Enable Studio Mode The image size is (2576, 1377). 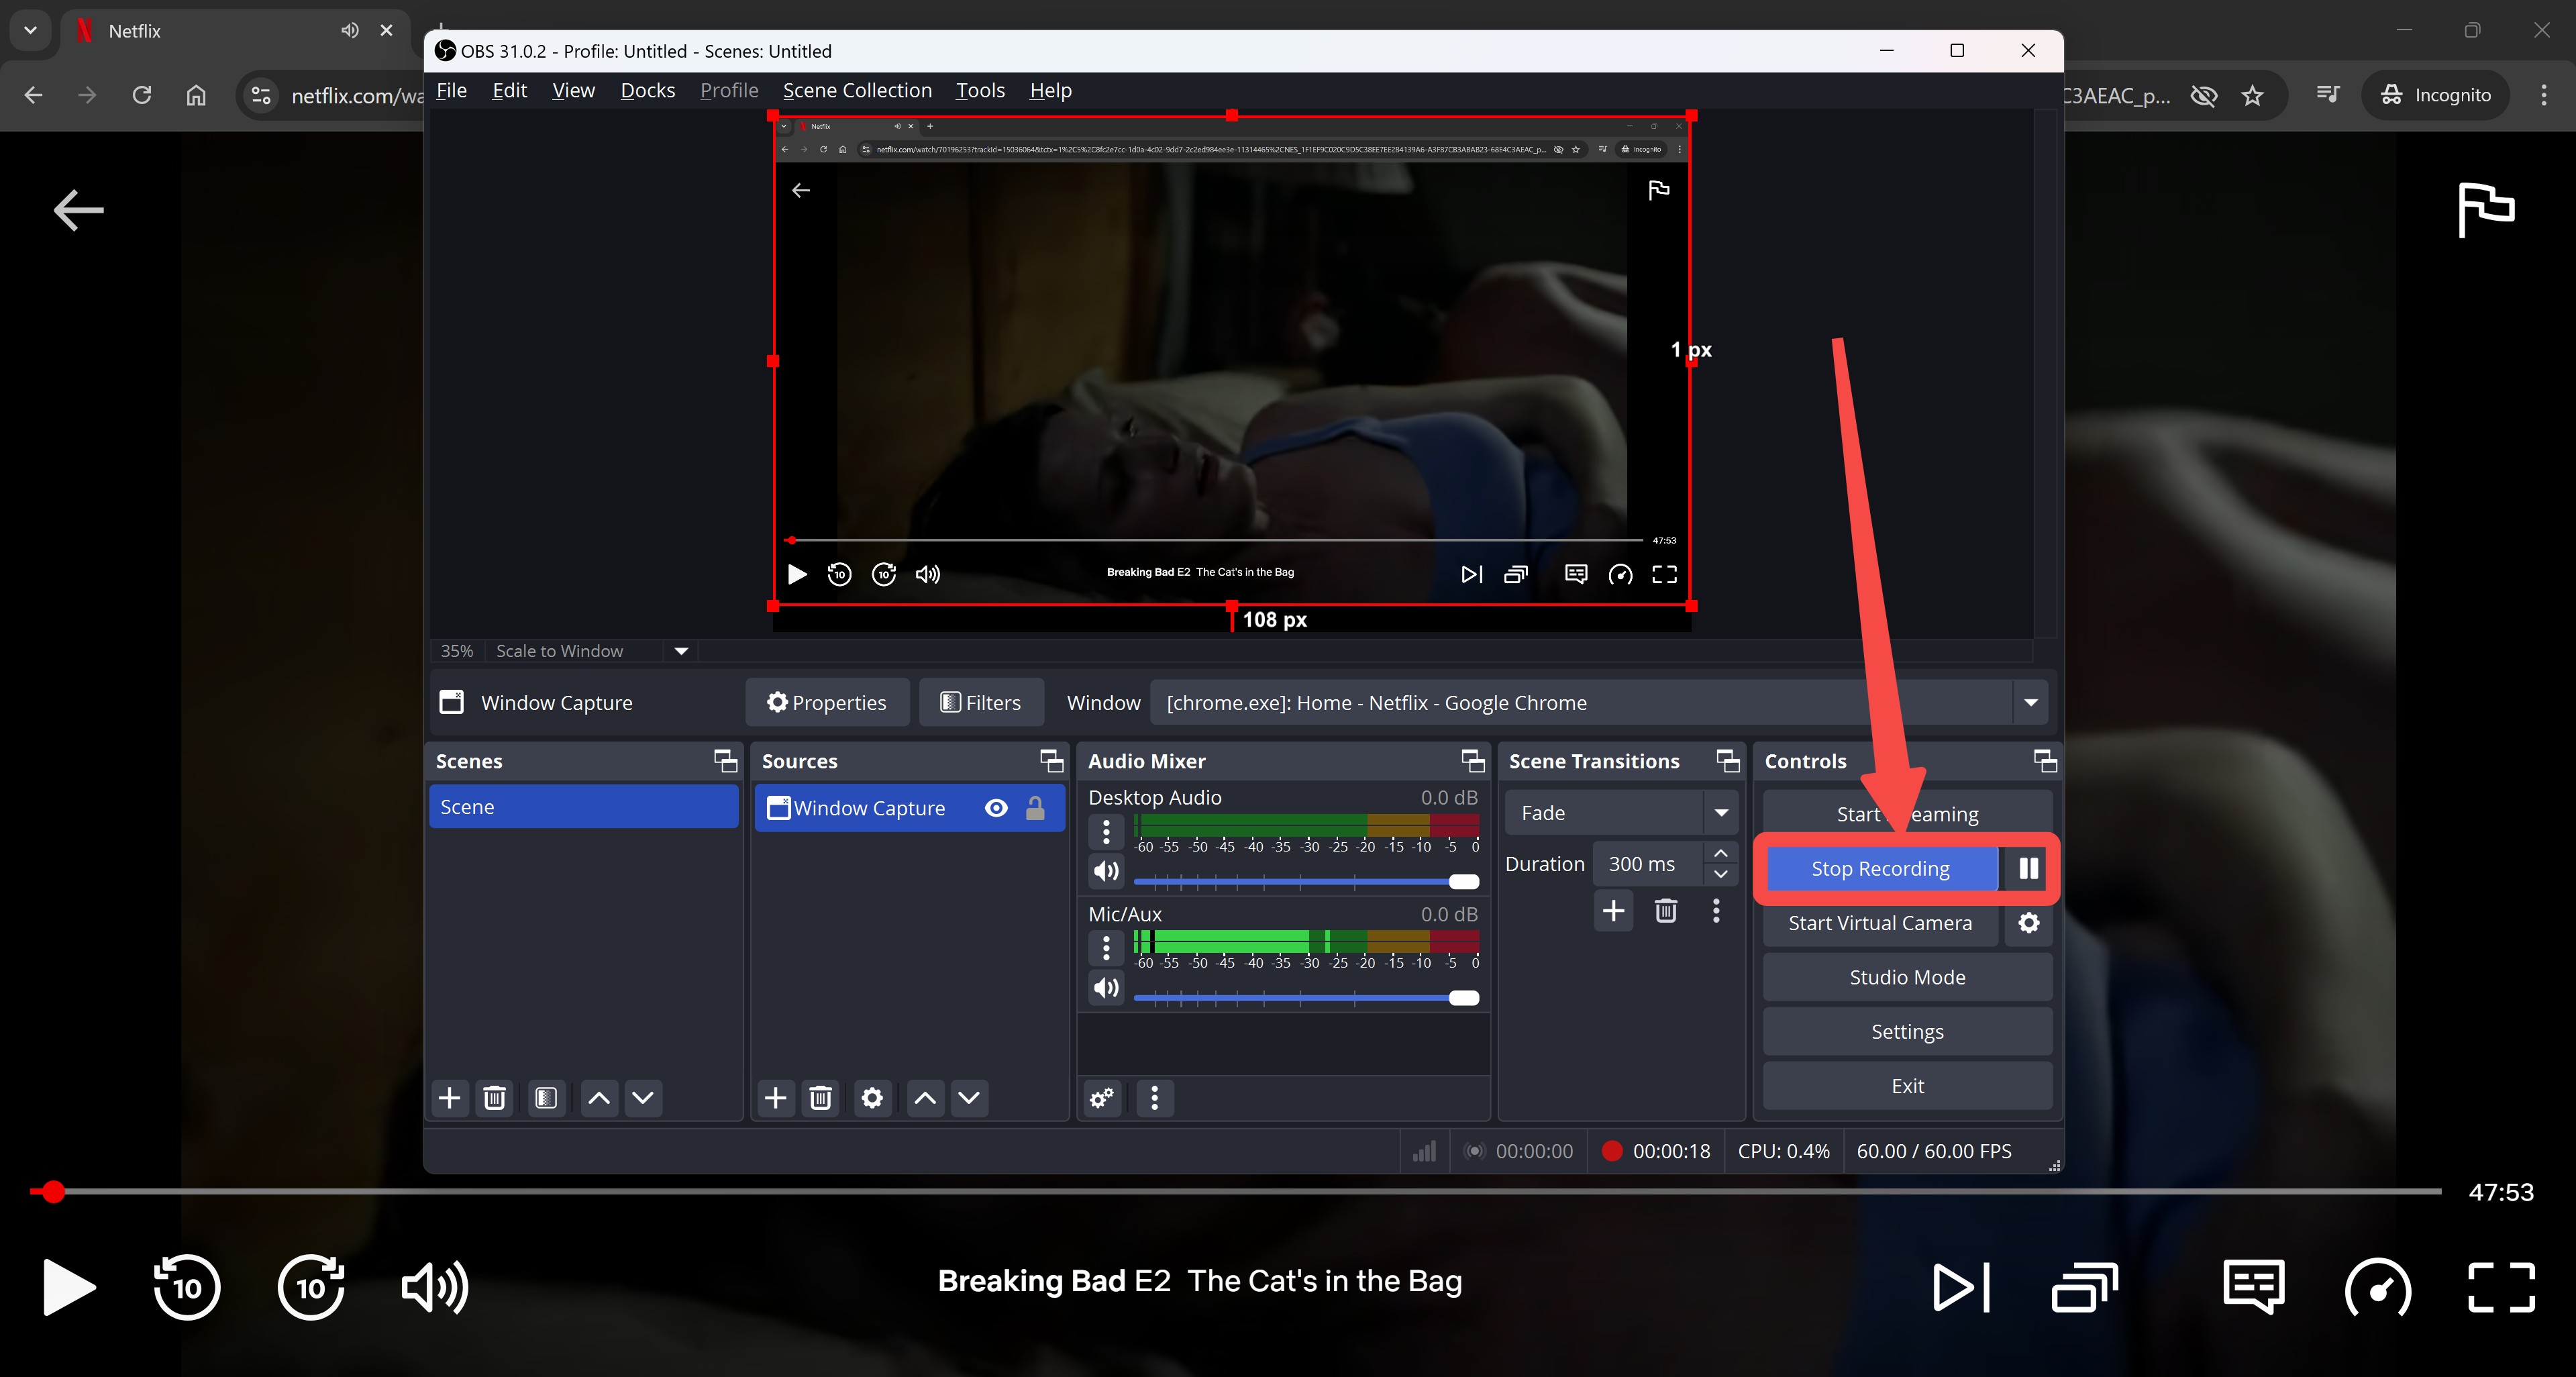[x=1907, y=977]
